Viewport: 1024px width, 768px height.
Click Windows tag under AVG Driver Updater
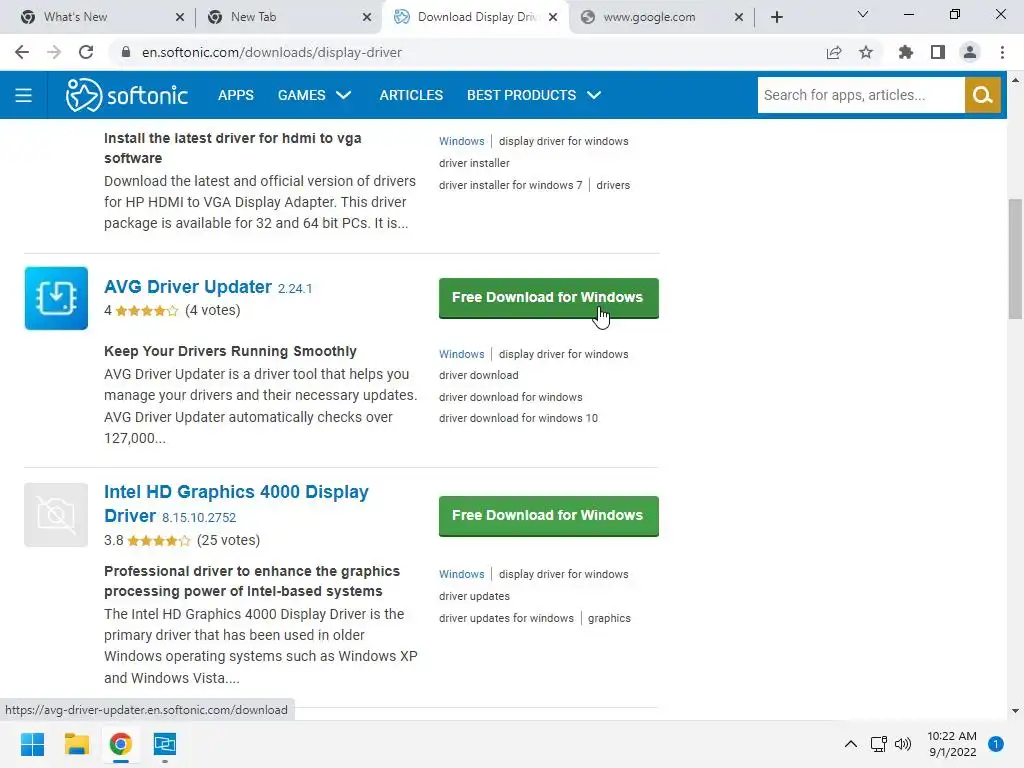[462, 354]
